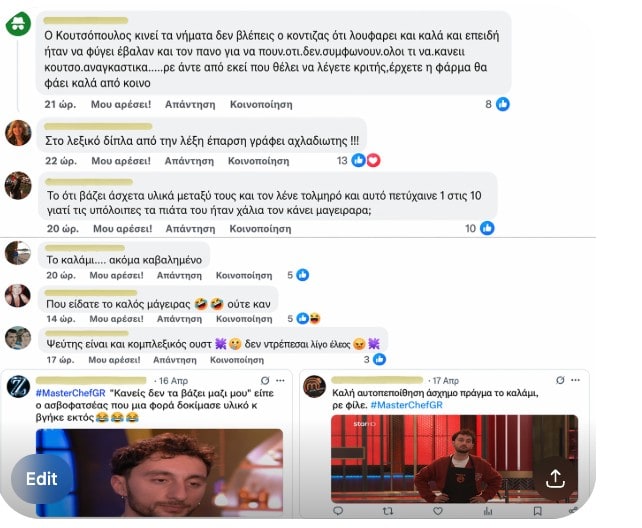Click the Grok circle icon on the 16 Απρ tweet
The width and height of the screenshot is (642, 528).
(265, 381)
